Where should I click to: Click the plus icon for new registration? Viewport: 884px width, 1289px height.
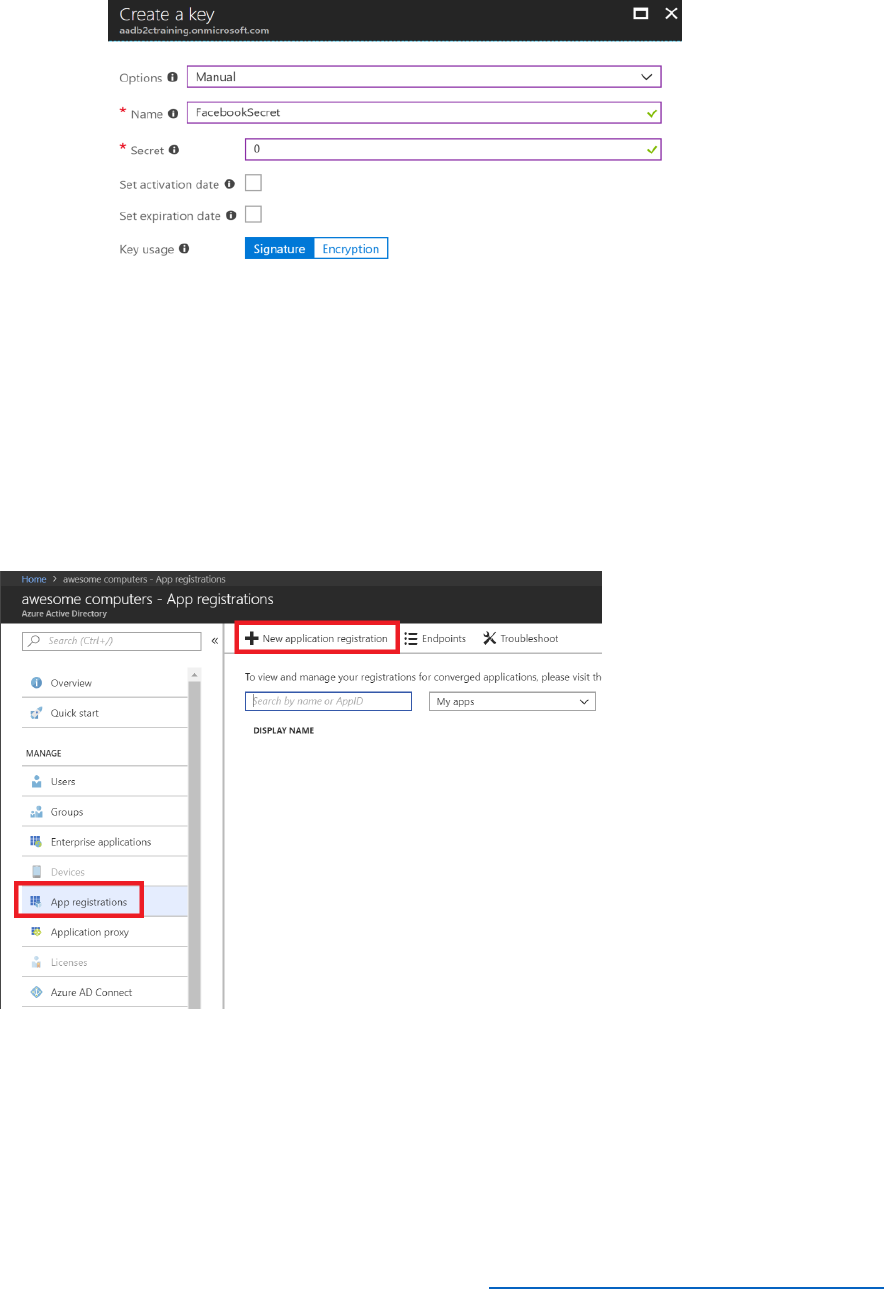pyautogui.click(x=252, y=638)
